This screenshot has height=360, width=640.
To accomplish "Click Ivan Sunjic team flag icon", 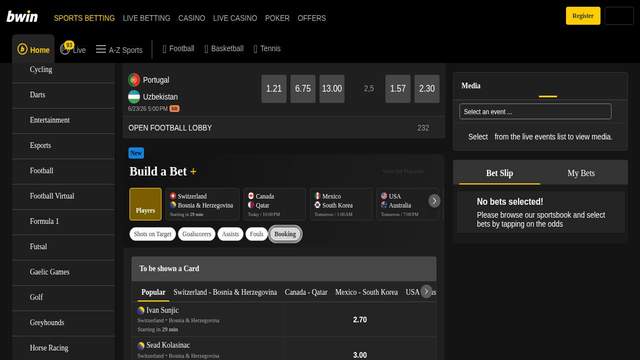I will pos(141,310).
